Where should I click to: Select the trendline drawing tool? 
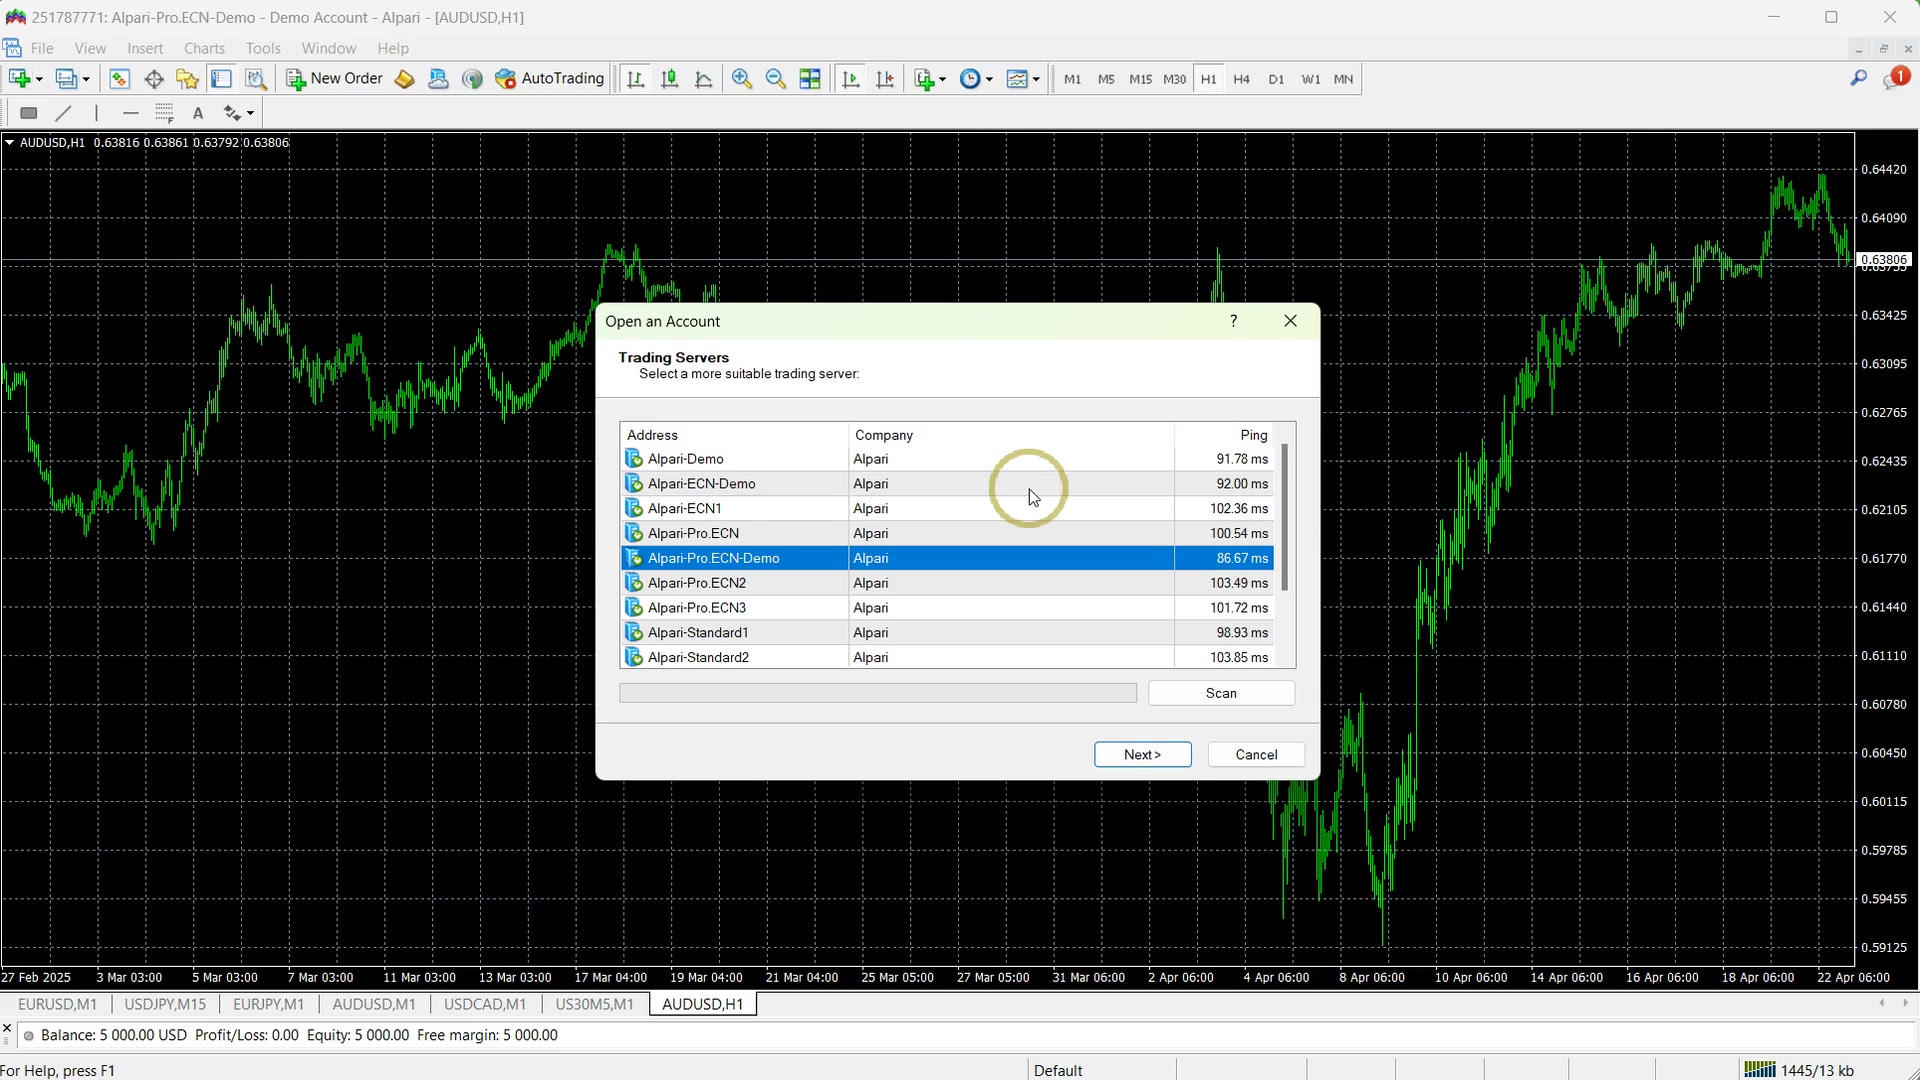pos(63,113)
